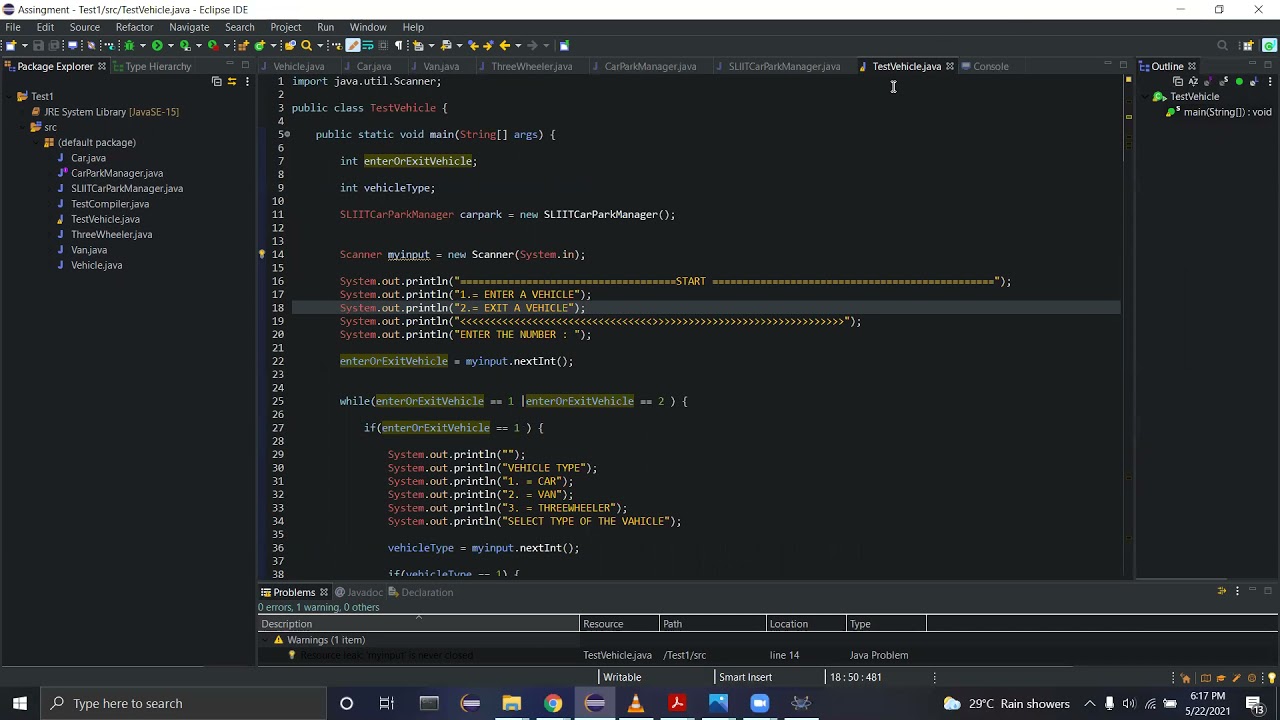
Task: Click the green Run button in toolbar
Action: click(x=157, y=45)
